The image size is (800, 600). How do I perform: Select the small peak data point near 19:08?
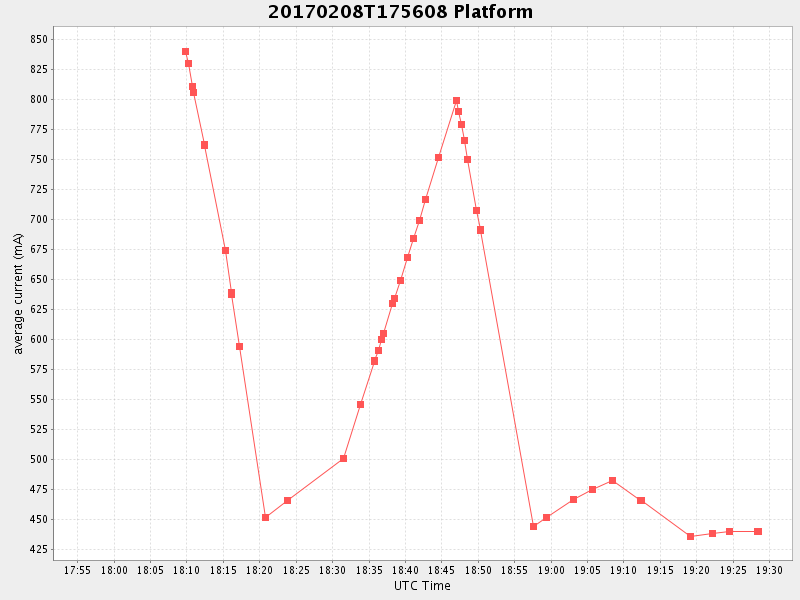tap(612, 481)
